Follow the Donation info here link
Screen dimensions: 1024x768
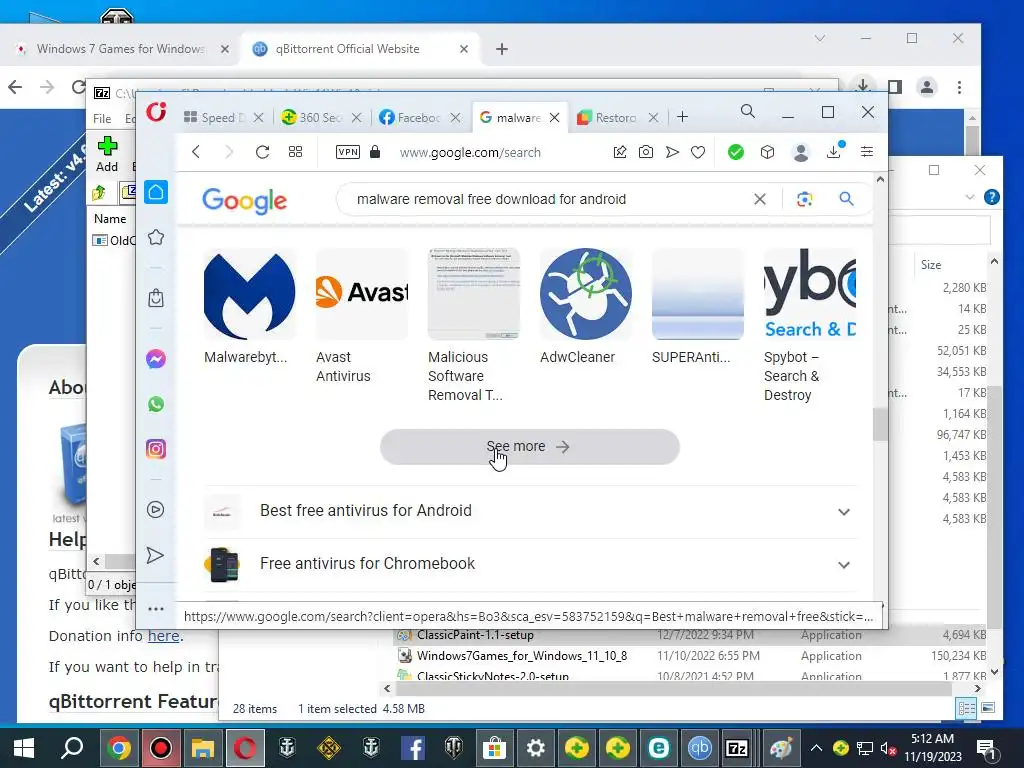click(x=163, y=636)
